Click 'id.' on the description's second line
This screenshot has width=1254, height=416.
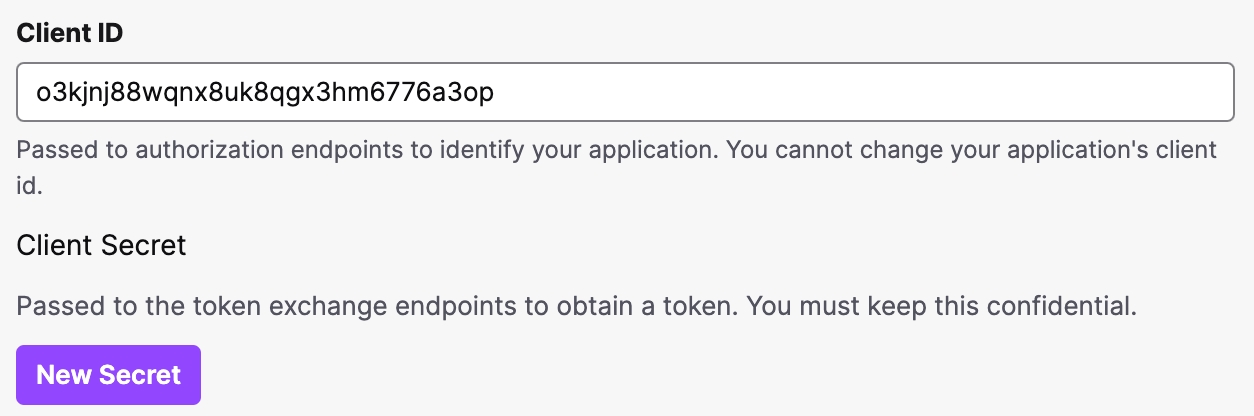29,186
